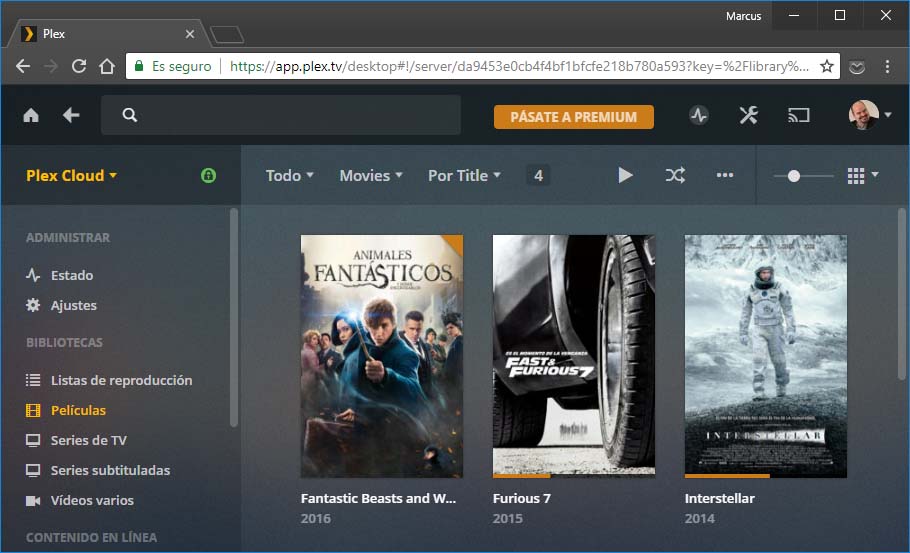Click the Fantastic Beasts title link
Screen dimensions: 910x553
pos(378,498)
